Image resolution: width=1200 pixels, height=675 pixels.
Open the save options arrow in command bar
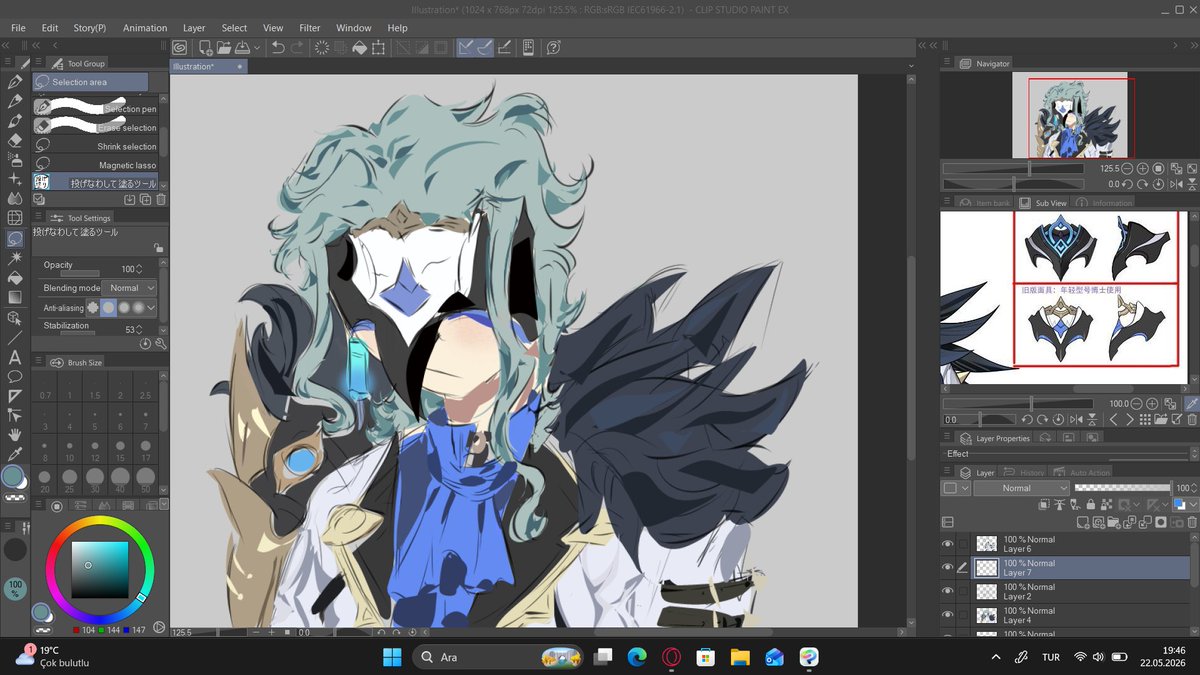[257, 47]
